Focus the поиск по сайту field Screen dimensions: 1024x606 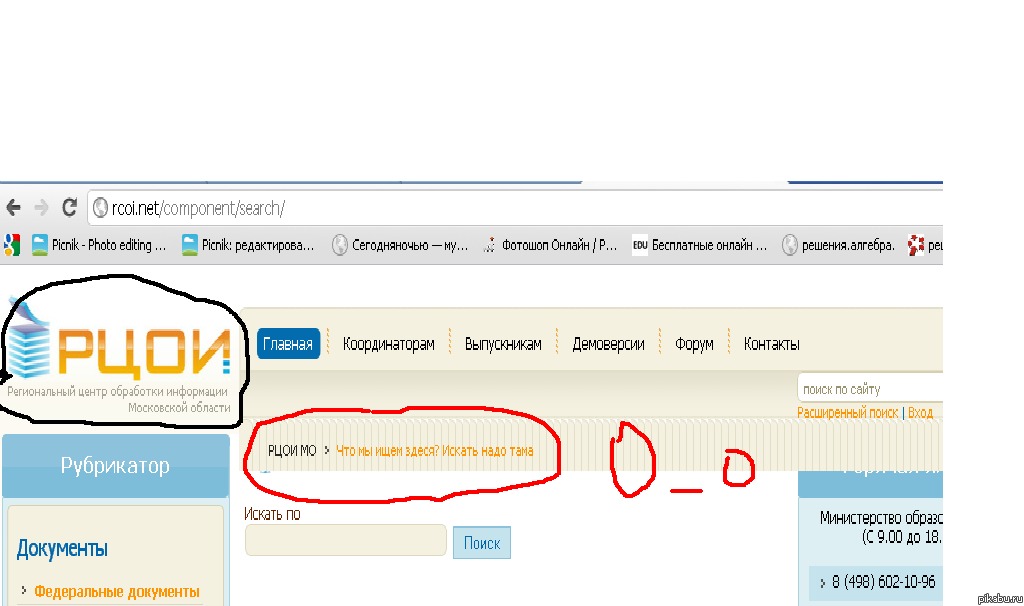click(870, 389)
